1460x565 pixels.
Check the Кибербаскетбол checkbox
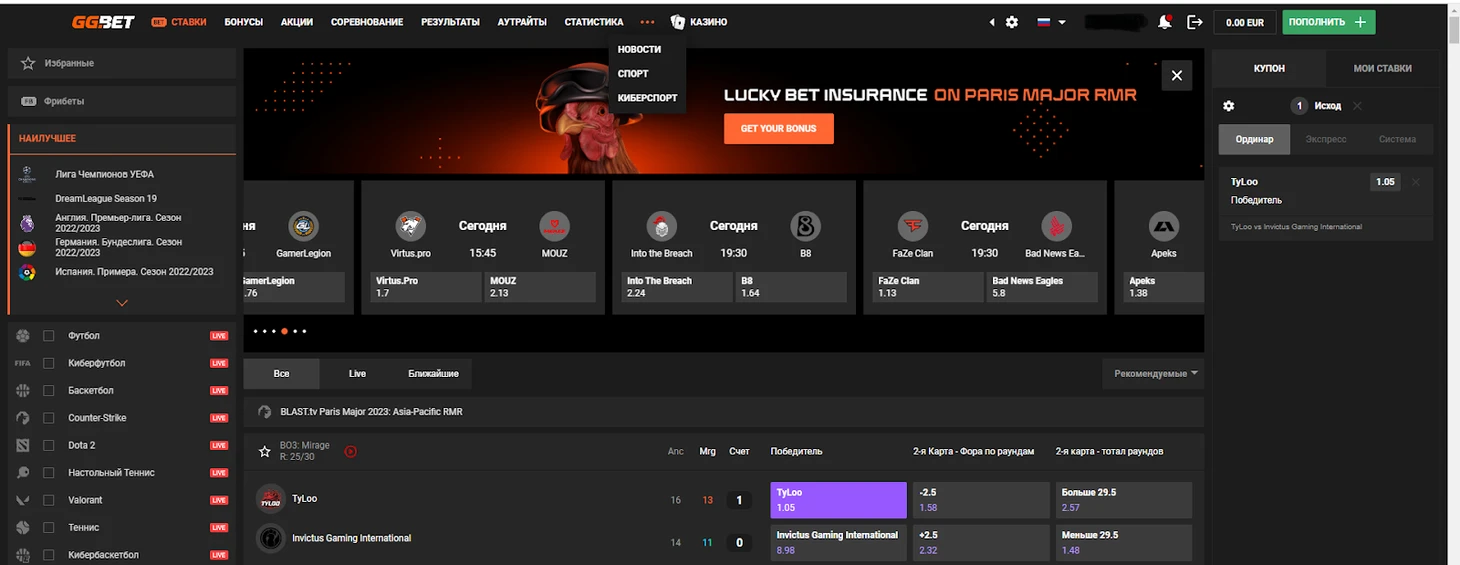[49, 554]
